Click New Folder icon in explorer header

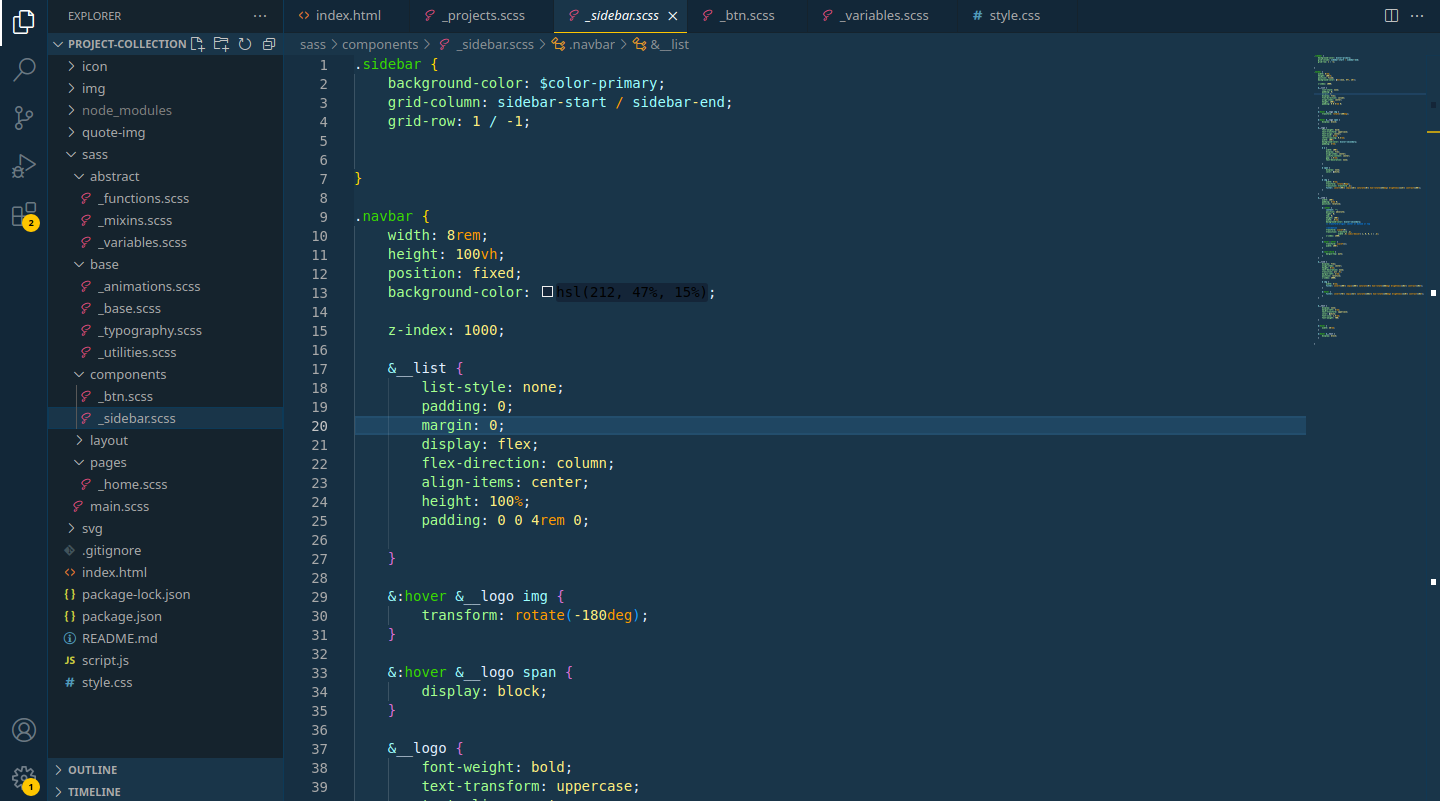[x=221, y=44]
